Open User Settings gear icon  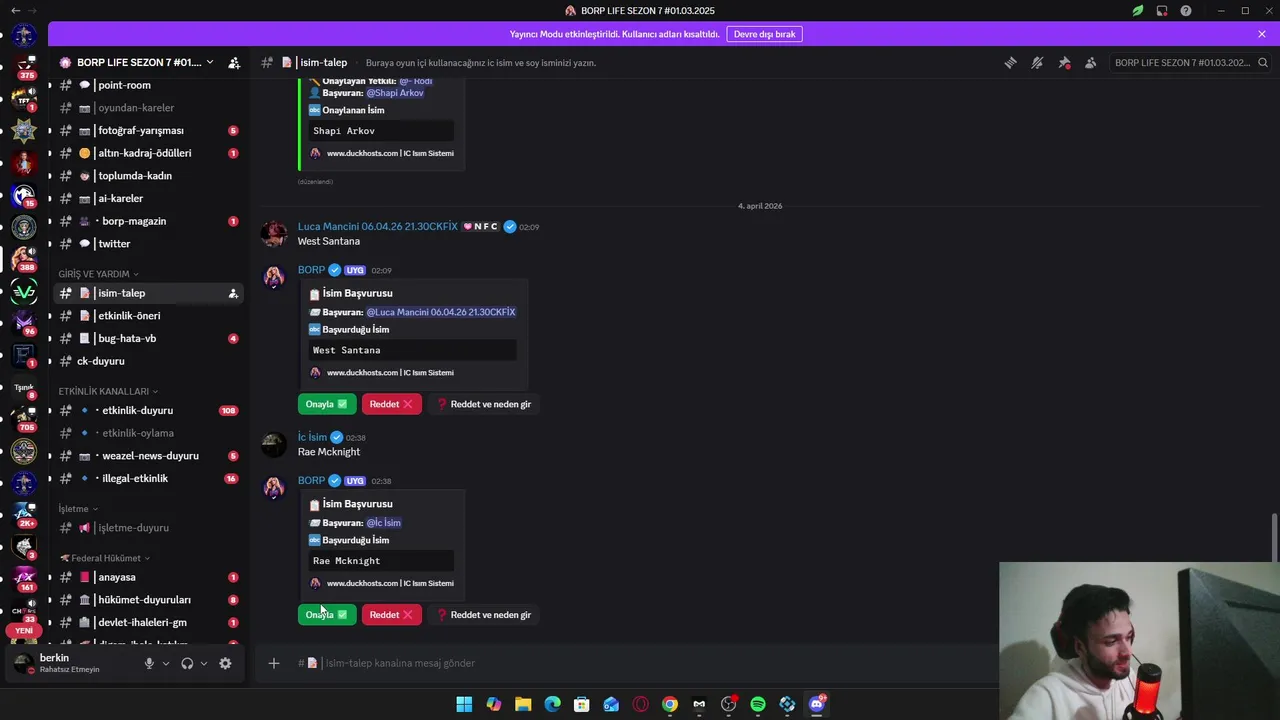[x=225, y=663]
